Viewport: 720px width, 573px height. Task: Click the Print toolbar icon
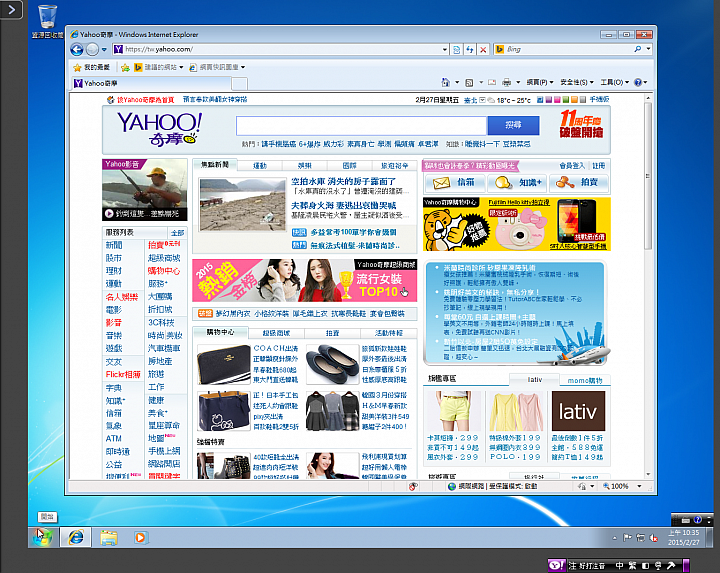pyautogui.click(x=506, y=82)
